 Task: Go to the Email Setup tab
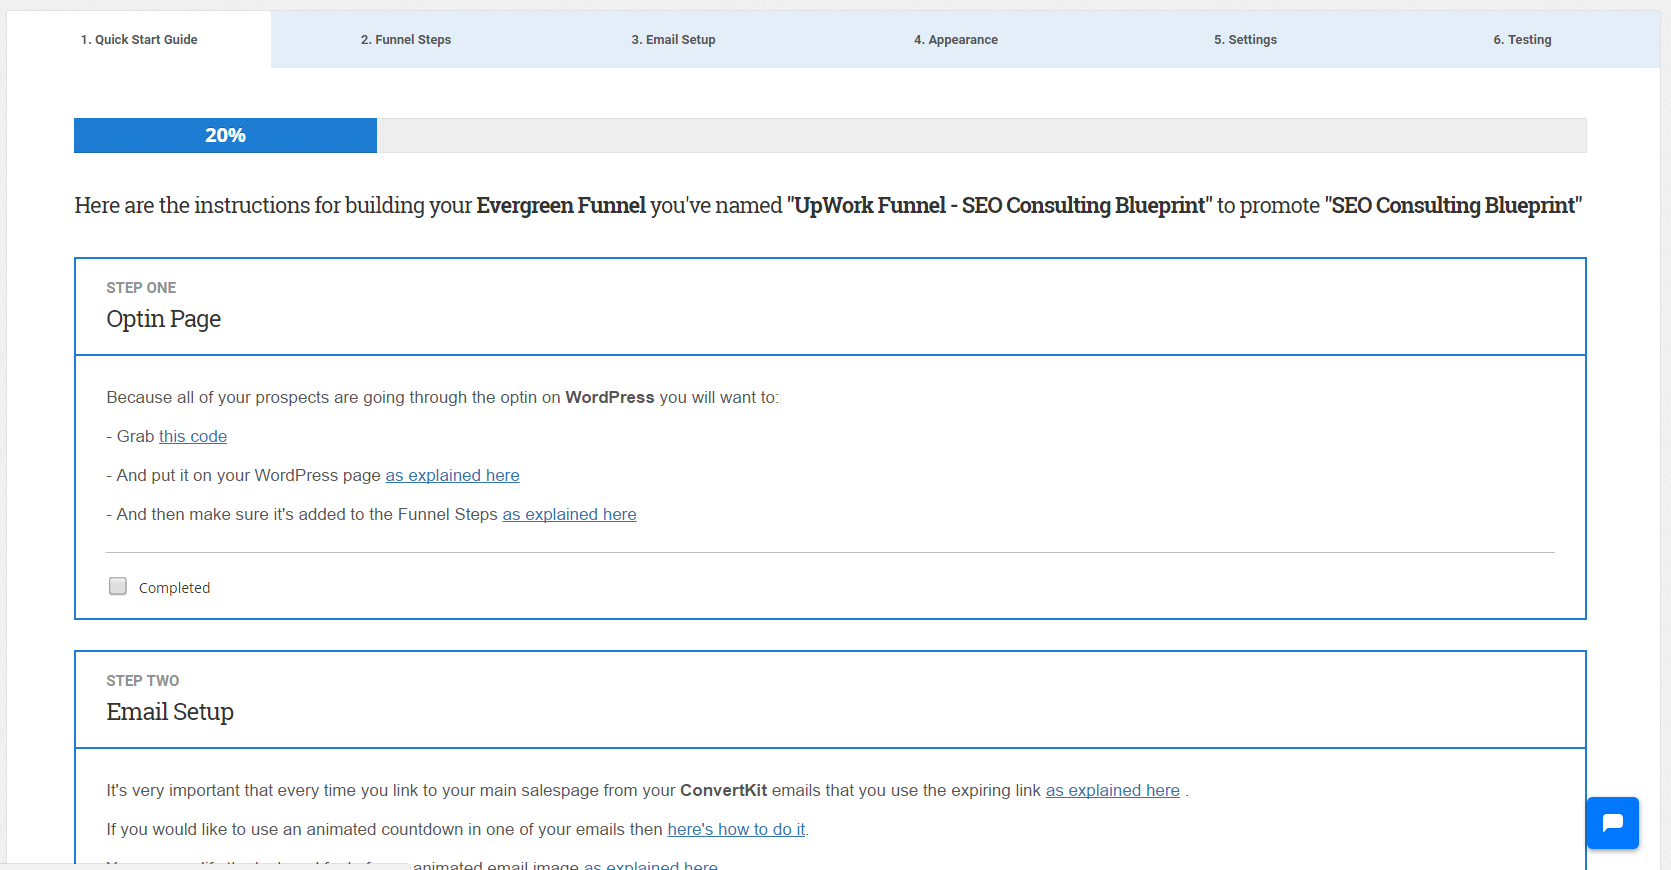(673, 40)
